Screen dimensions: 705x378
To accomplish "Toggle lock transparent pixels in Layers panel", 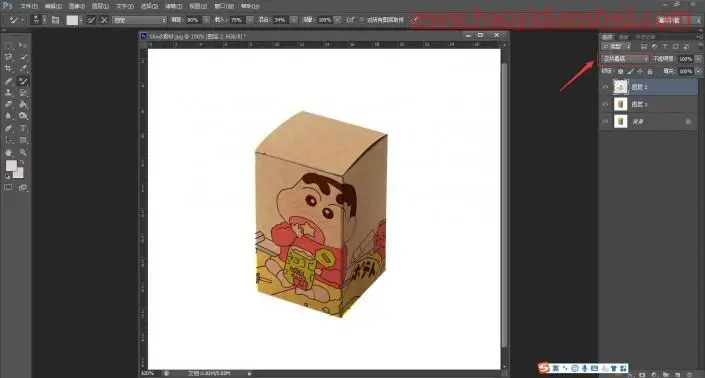I will coord(620,71).
